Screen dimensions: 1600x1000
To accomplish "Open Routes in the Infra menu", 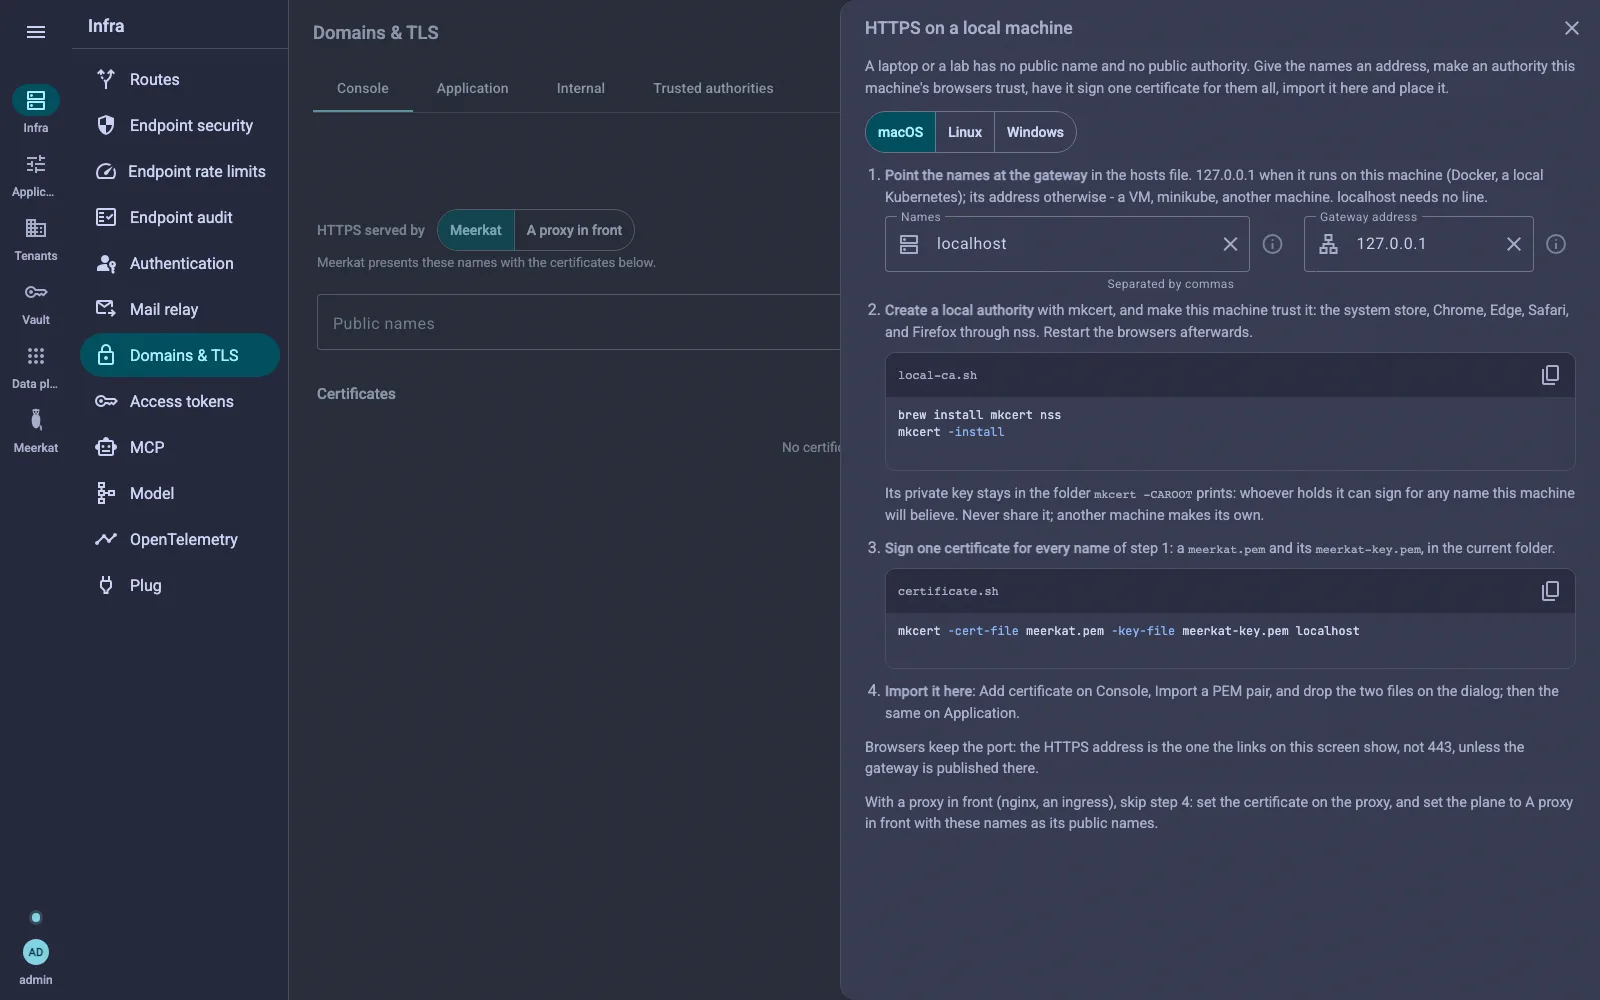I will pos(180,79).
